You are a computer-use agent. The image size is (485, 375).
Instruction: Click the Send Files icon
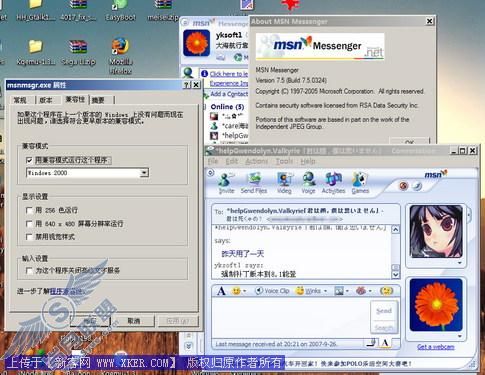(x=254, y=183)
